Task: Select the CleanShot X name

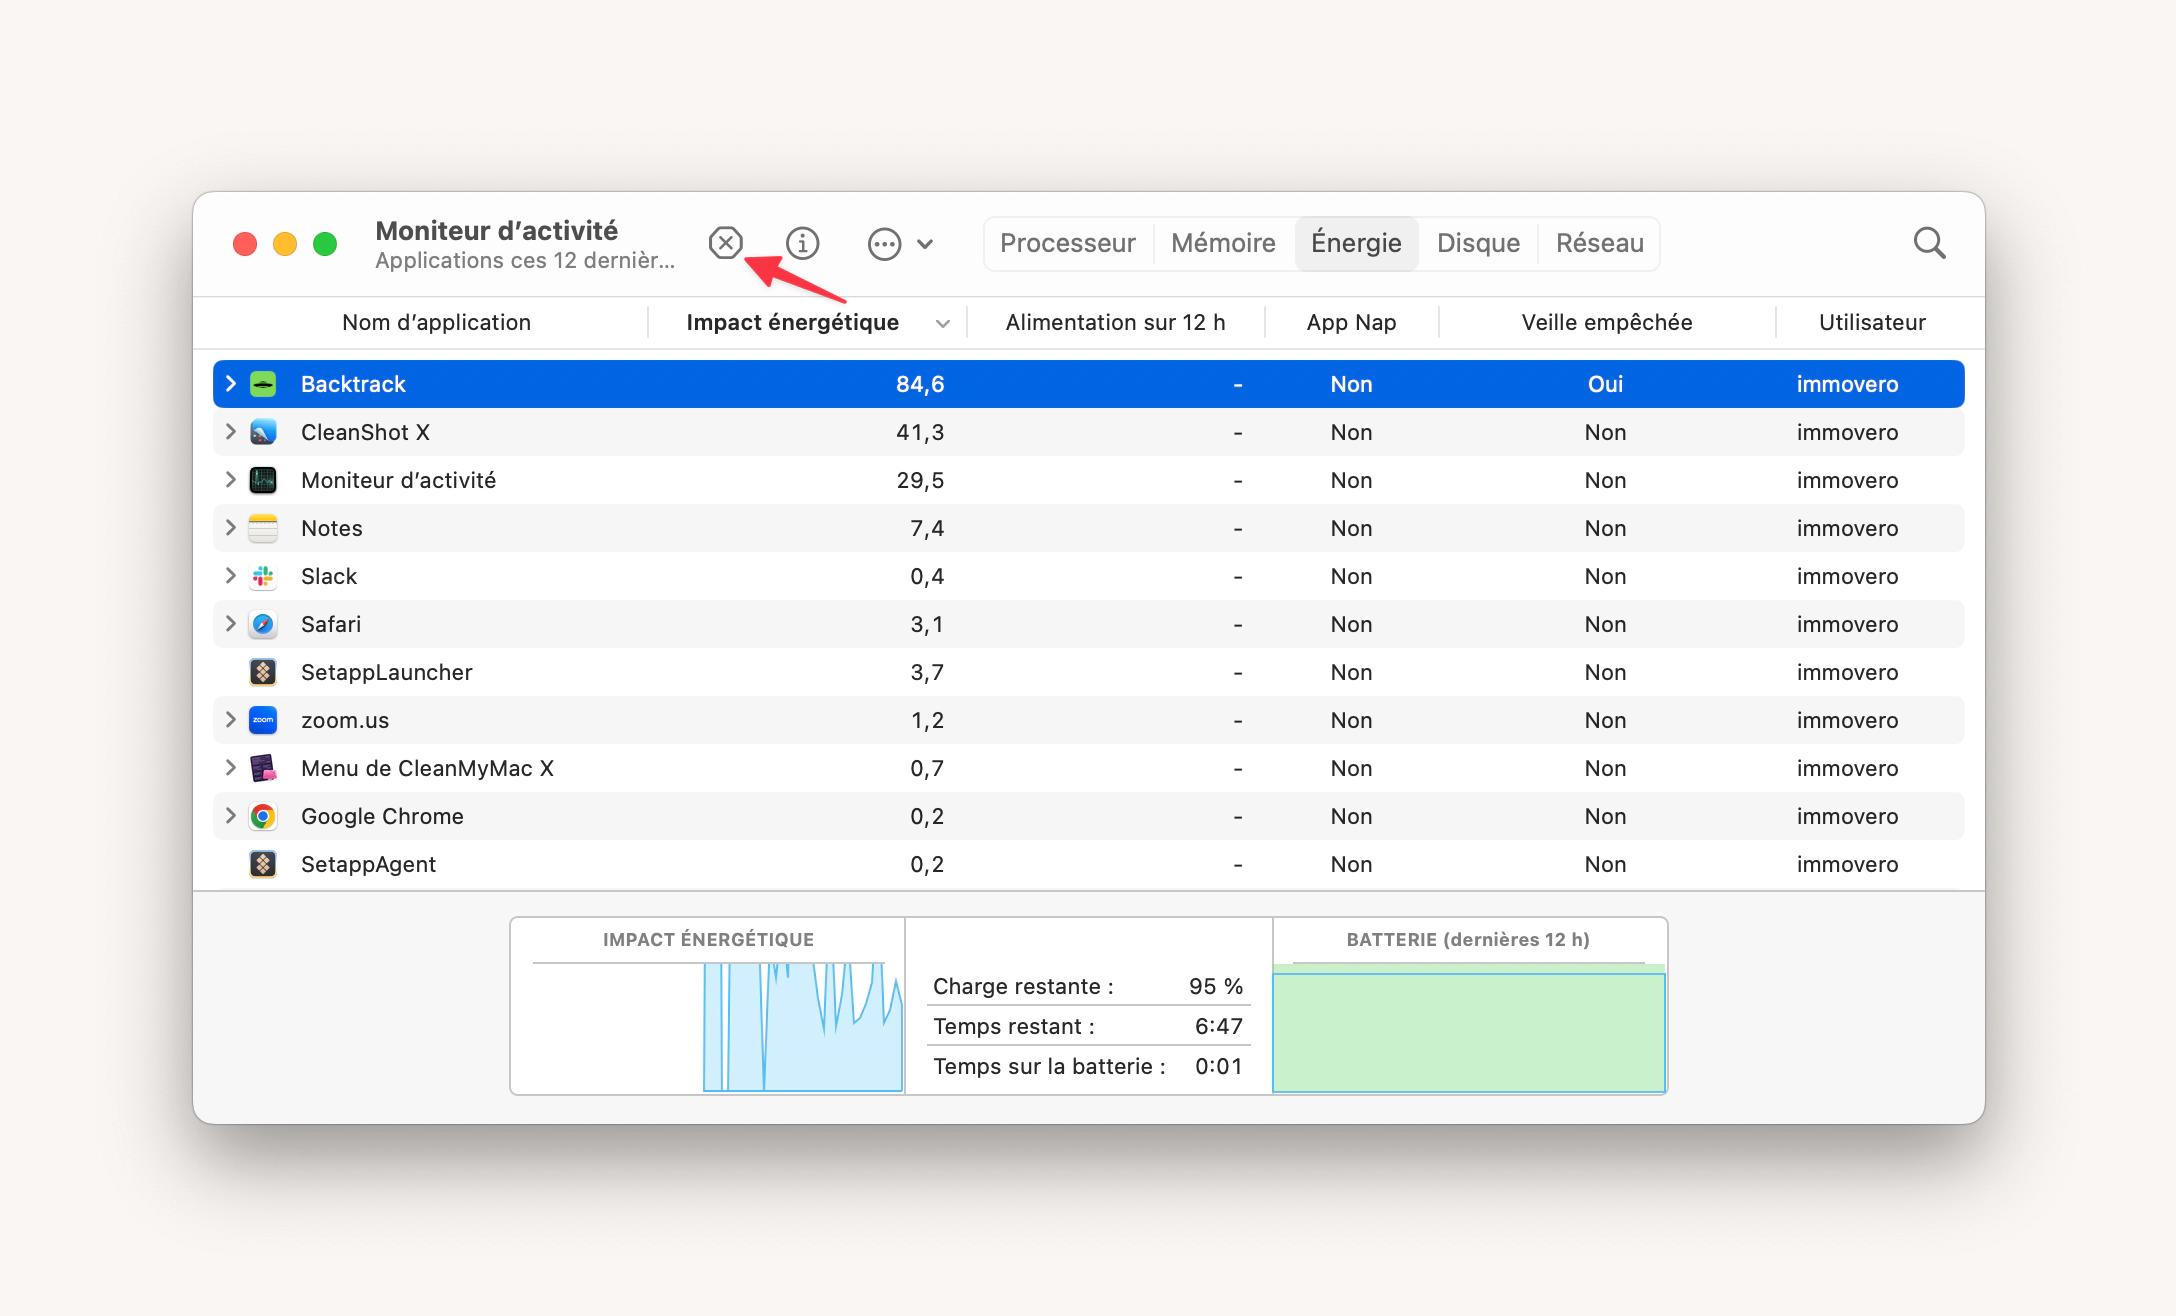Action: pos(365,432)
